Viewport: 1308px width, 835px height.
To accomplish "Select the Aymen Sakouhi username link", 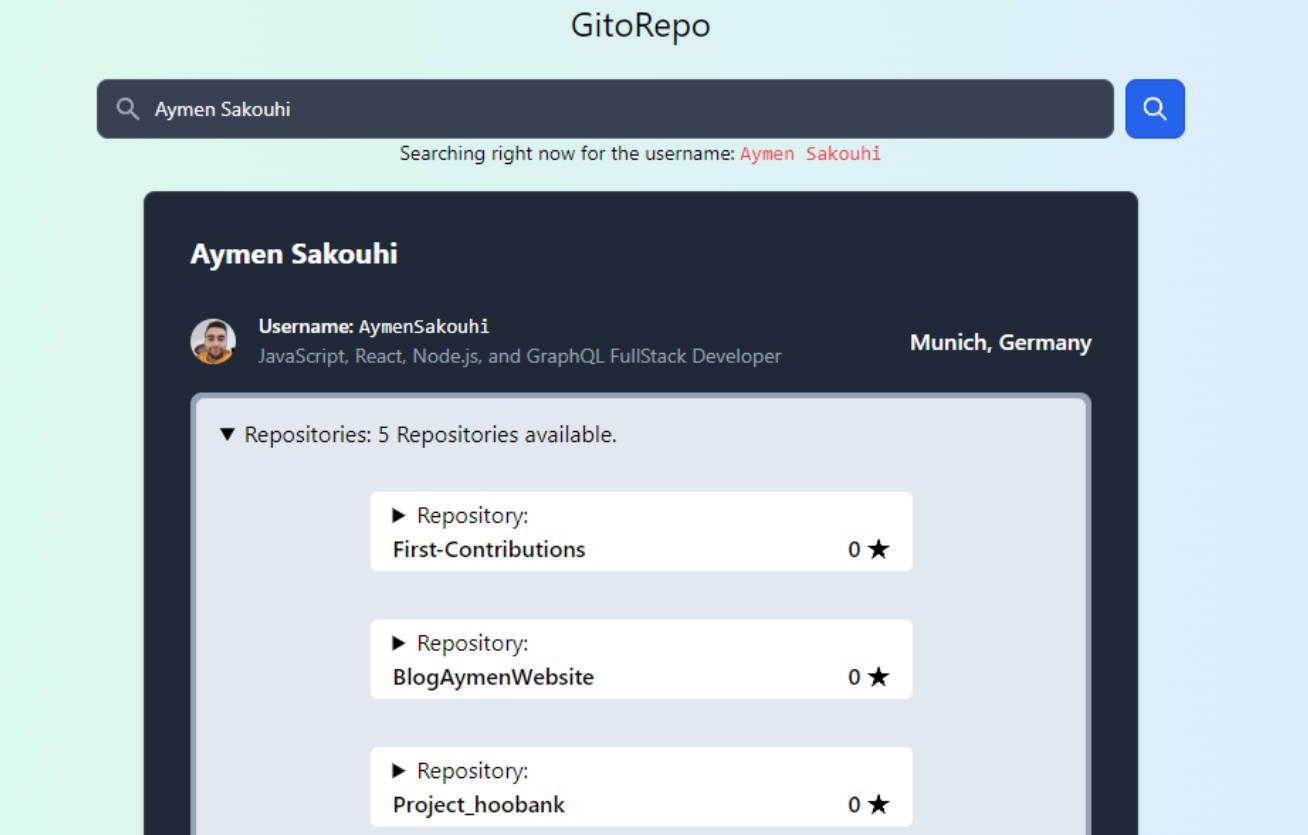I will point(422,326).
